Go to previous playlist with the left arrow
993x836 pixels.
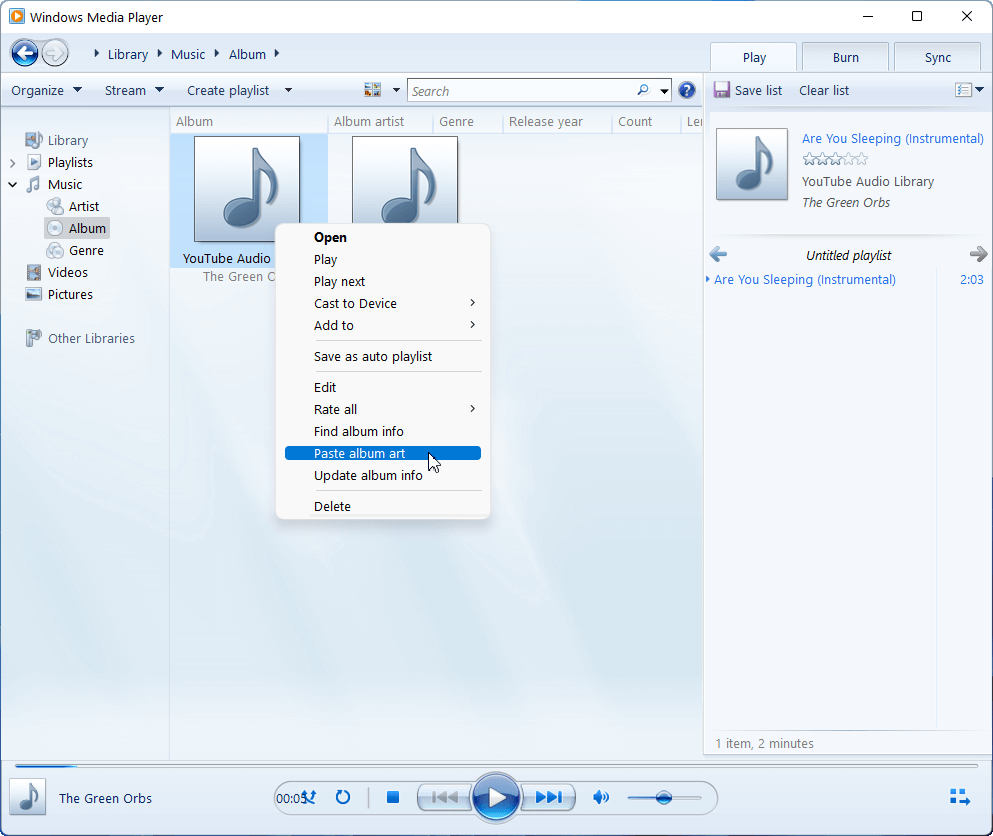click(718, 255)
